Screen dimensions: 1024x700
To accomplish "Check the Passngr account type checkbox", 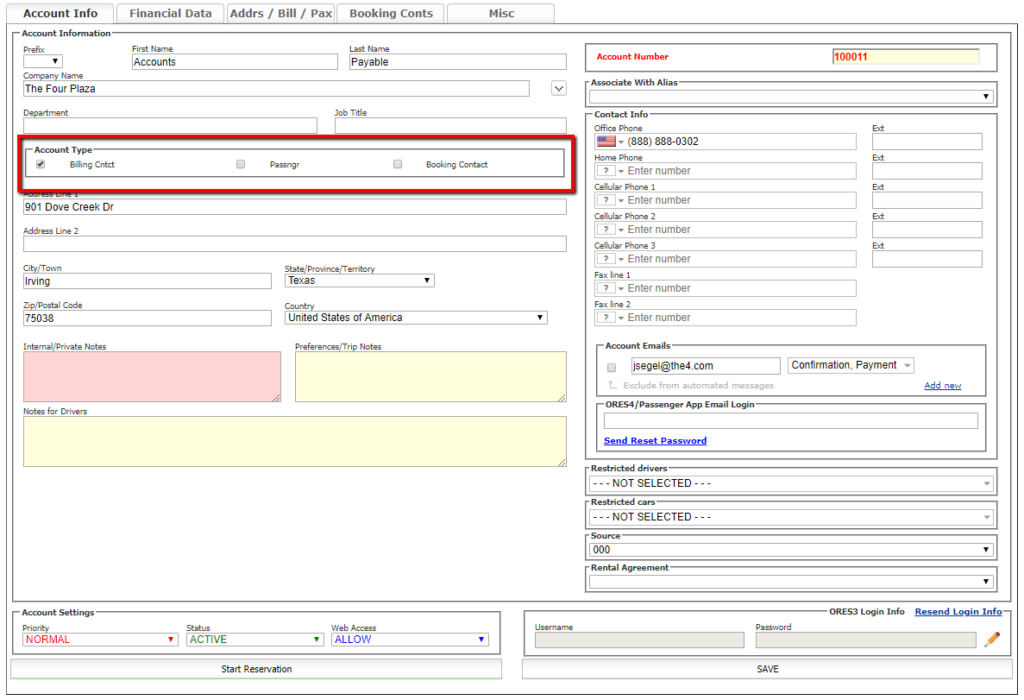I will click(x=241, y=164).
